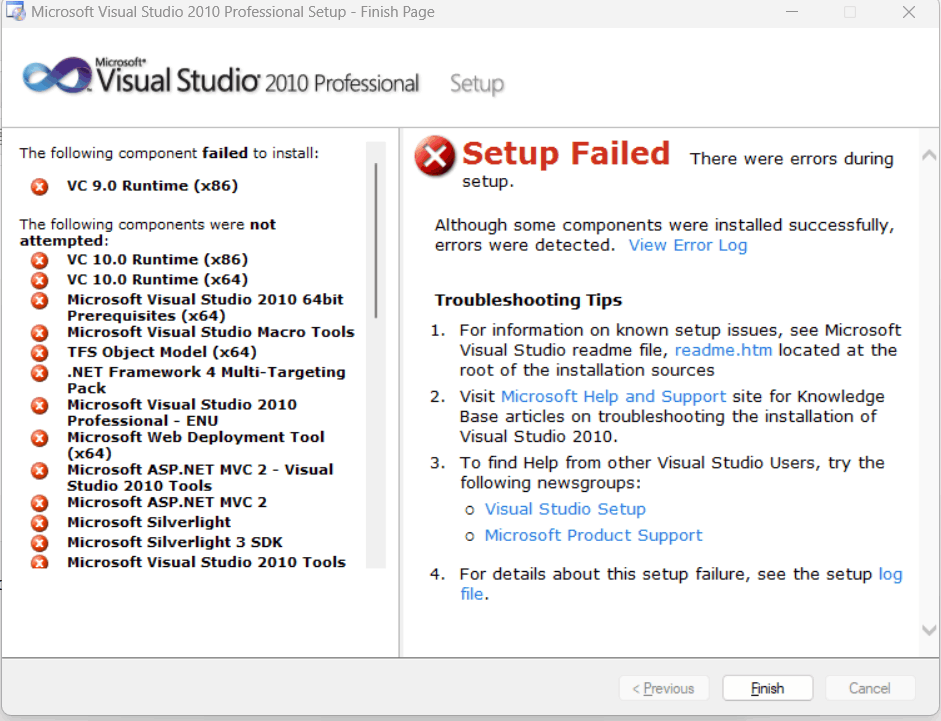The height and width of the screenshot is (721, 941).
Task: Click the error icon next to Microsoft ASP.NET MVC 2
Action: pyautogui.click(x=39, y=503)
